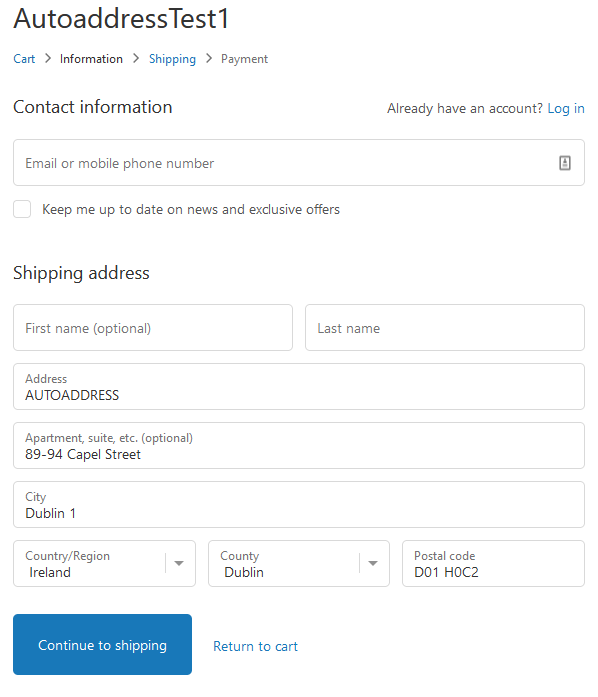Click the Log in link
This screenshot has width=598, height=697.
click(566, 108)
